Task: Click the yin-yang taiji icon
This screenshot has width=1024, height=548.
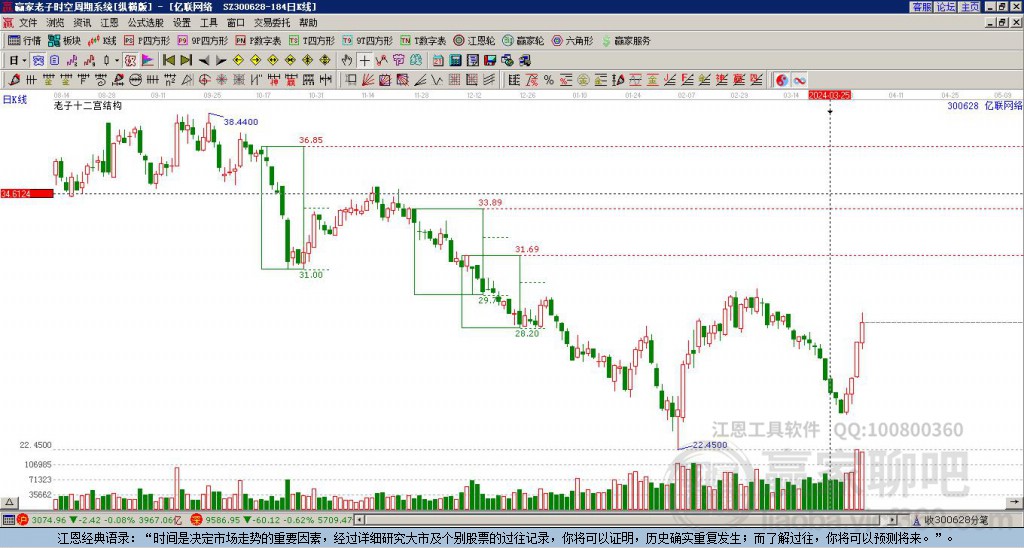Action: tap(782, 80)
